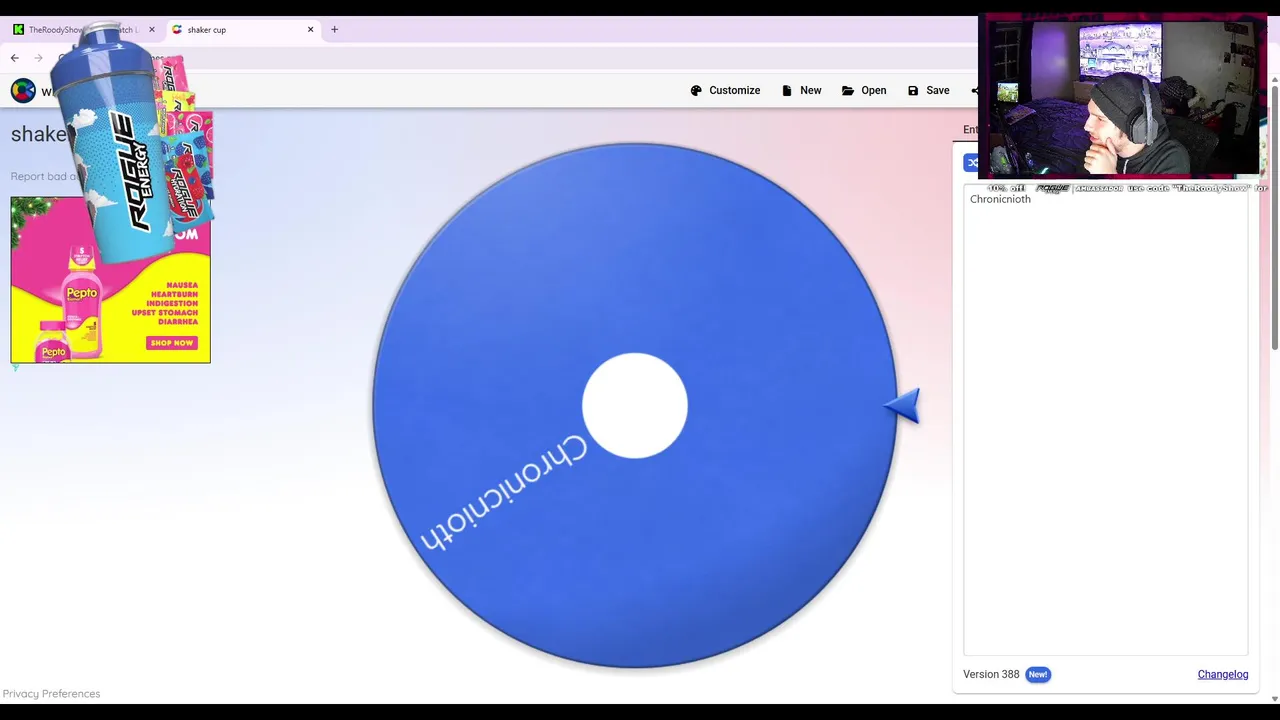
Task: Open the Pepto advertisement image
Action: coord(110,280)
